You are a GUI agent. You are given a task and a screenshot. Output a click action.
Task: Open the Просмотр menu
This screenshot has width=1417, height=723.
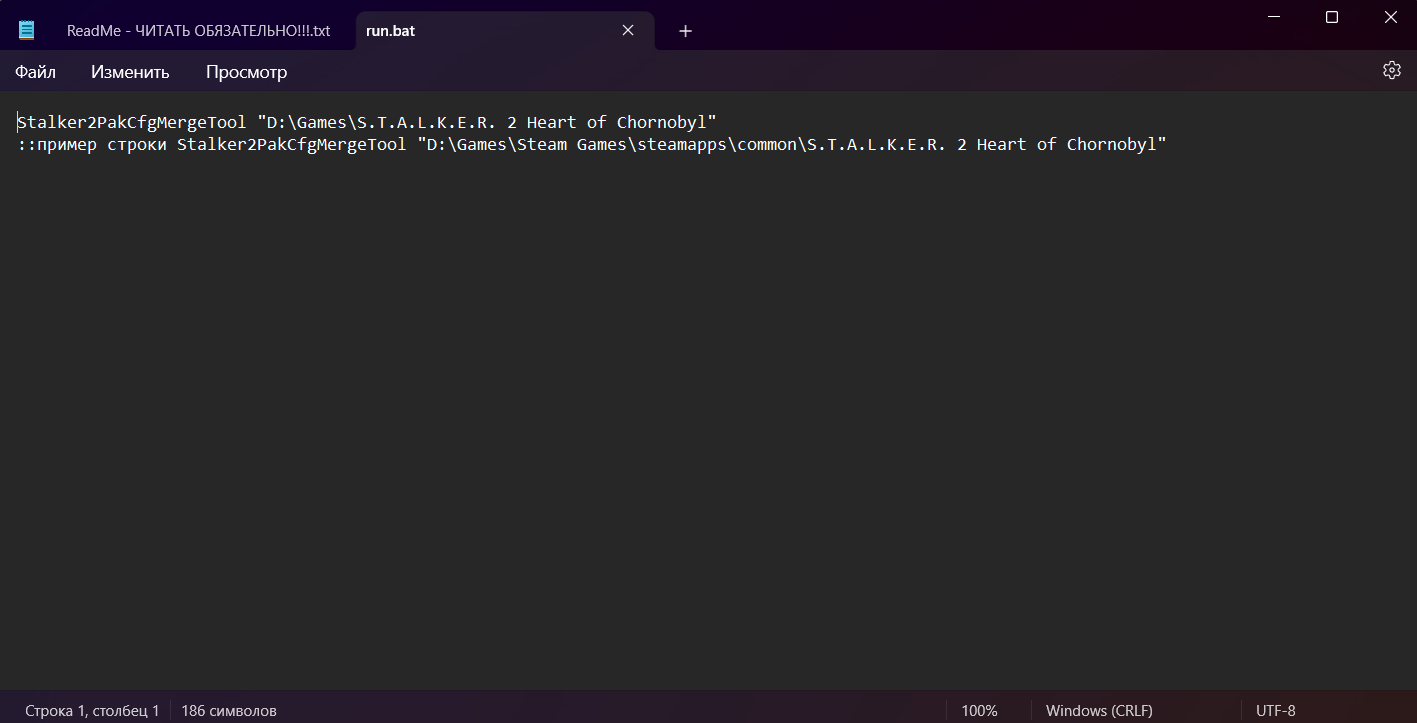click(x=246, y=72)
